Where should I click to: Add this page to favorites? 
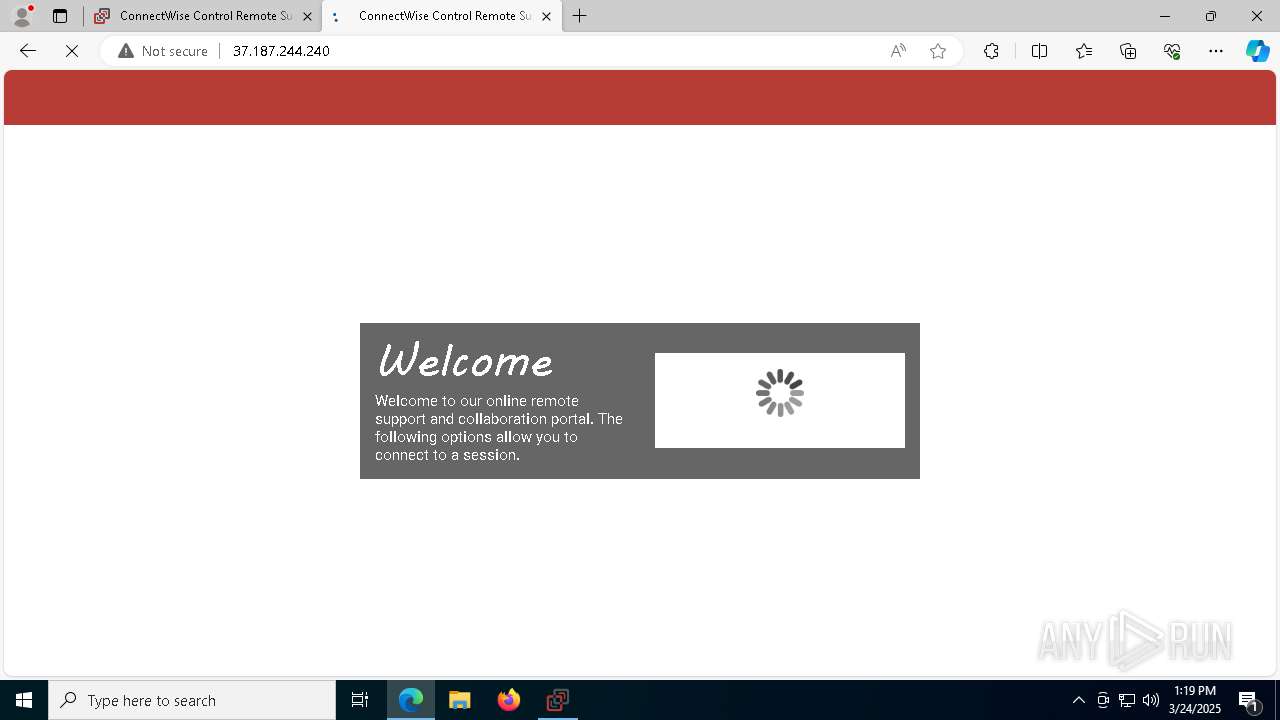tap(938, 51)
